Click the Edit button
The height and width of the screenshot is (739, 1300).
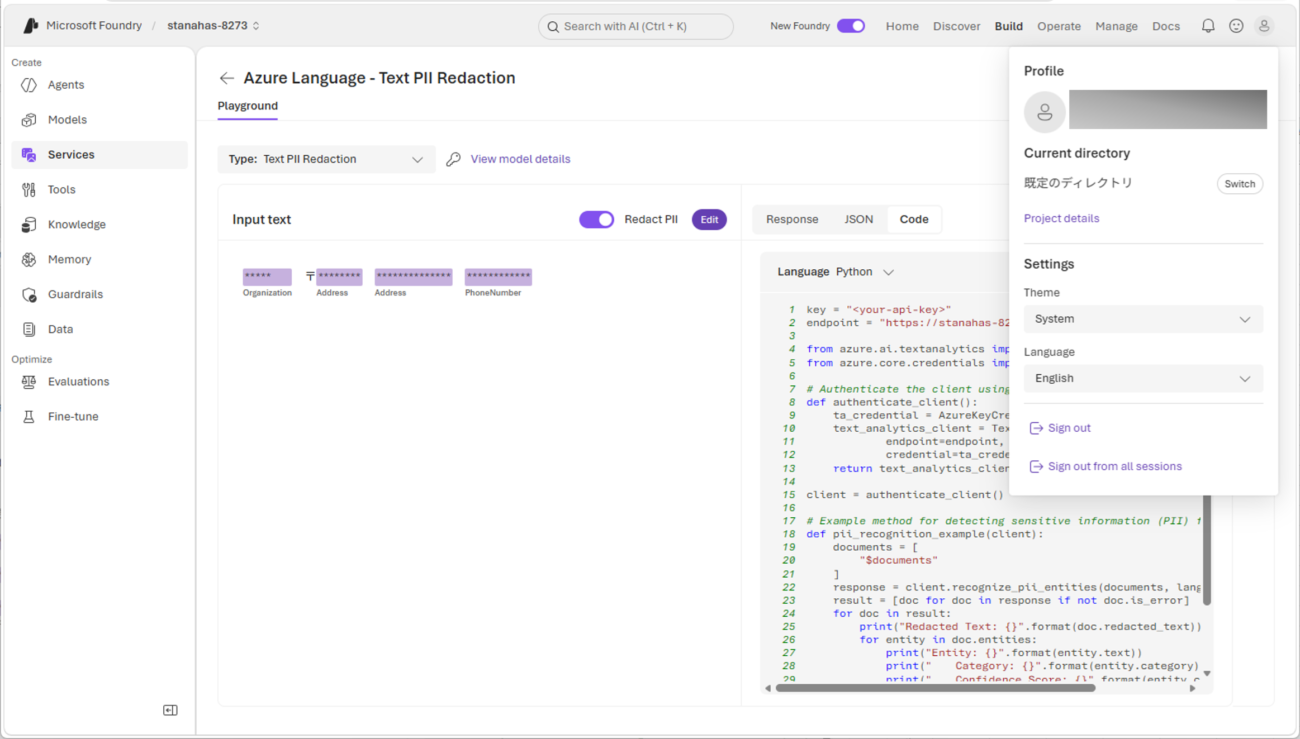click(709, 220)
